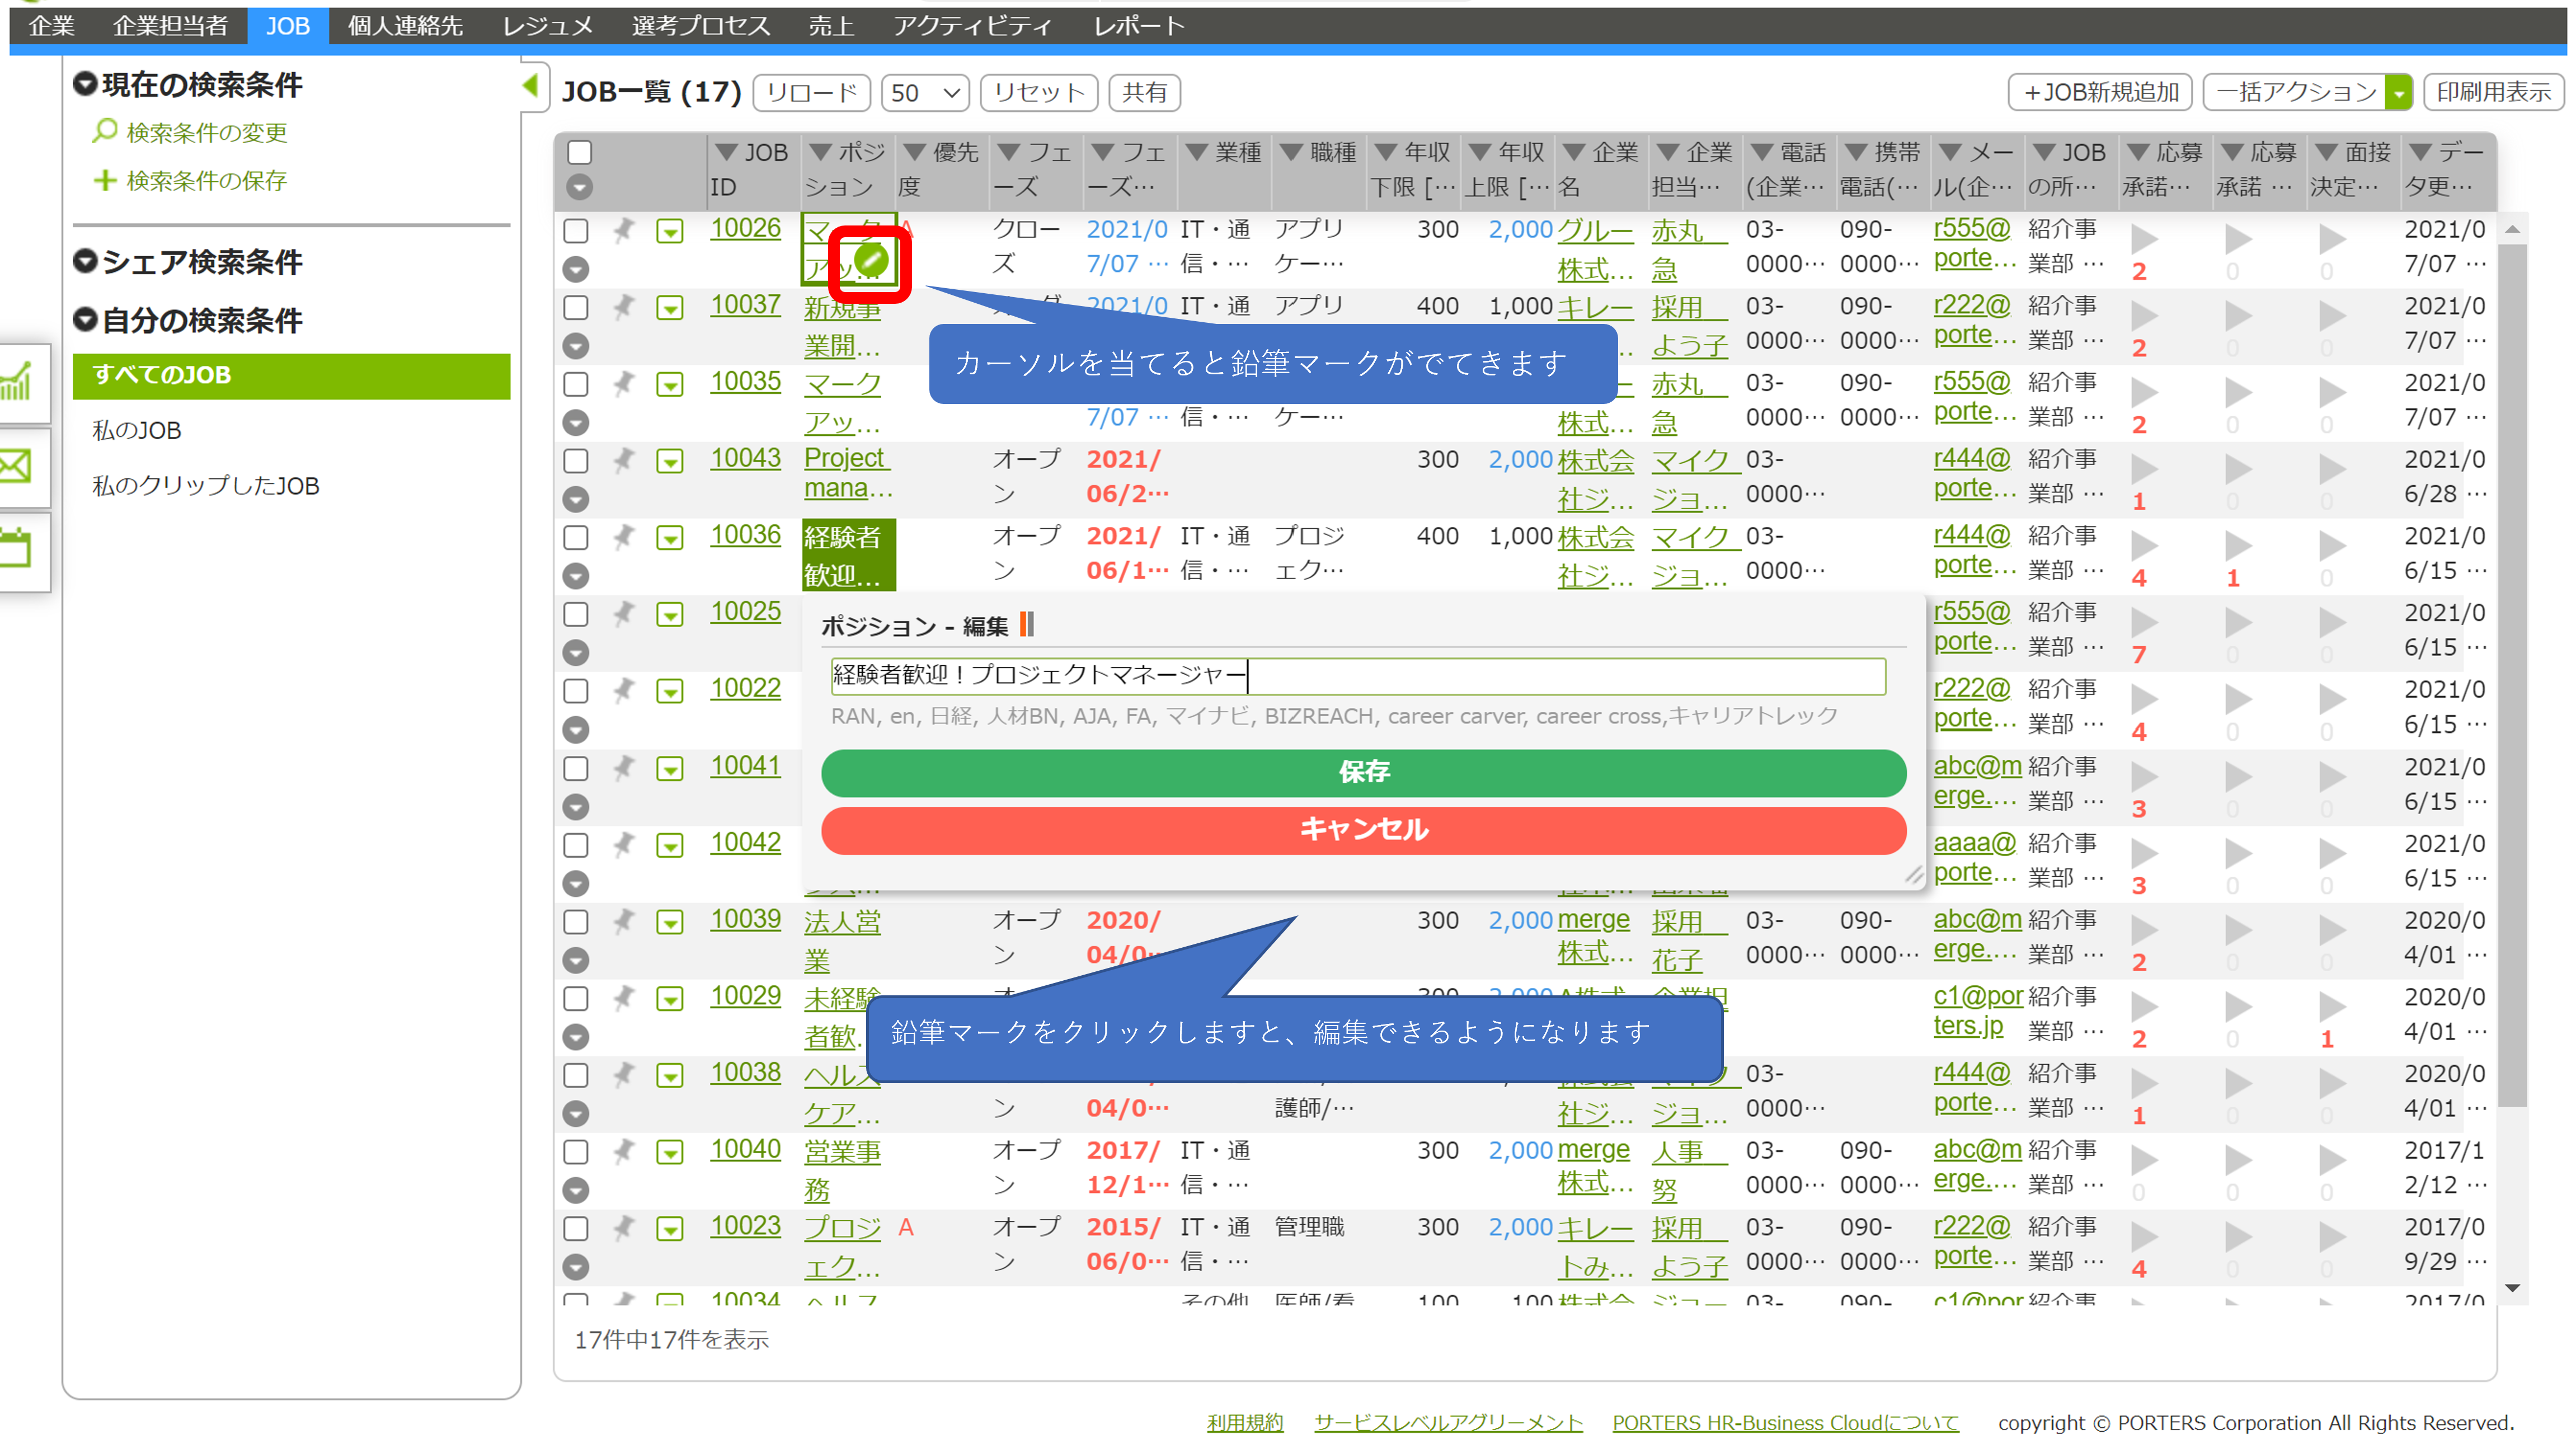Screen dimensions: 2576x1453
Task: Click the pin icon for JOB 10023
Action: [x=623, y=1228]
